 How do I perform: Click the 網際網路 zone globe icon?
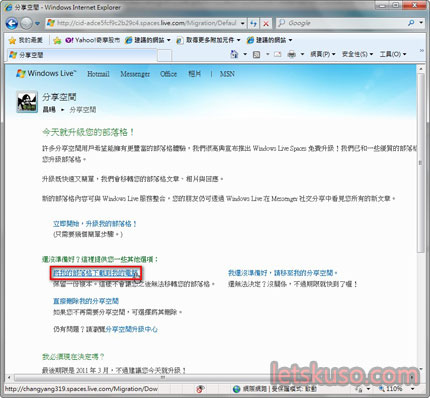click(x=236, y=389)
